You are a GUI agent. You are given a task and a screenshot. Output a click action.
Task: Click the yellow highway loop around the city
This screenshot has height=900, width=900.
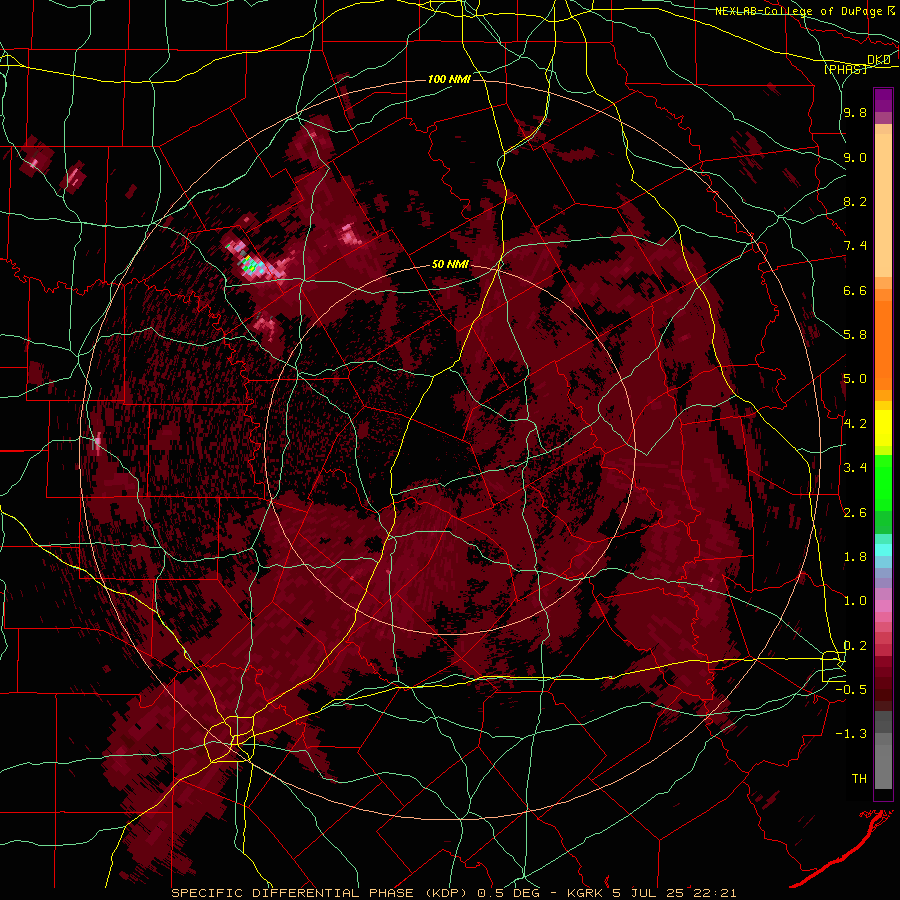pos(231,740)
